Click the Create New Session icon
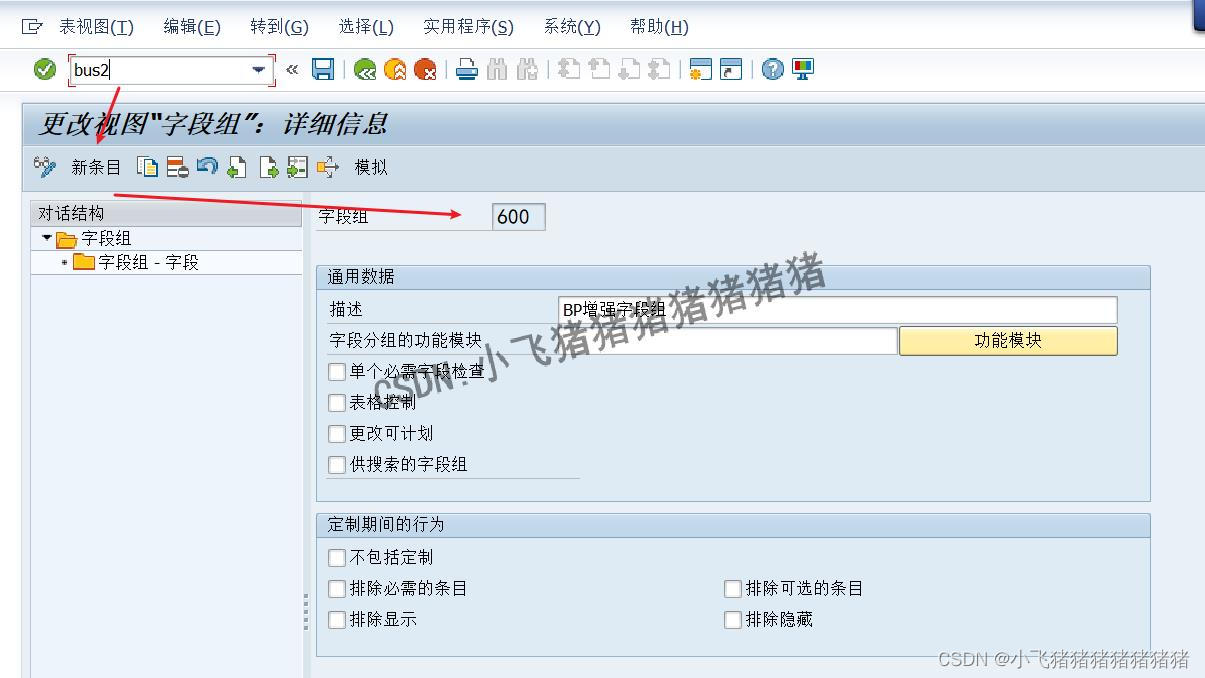This screenshot has width=1205, height=678. pos(701,69)
